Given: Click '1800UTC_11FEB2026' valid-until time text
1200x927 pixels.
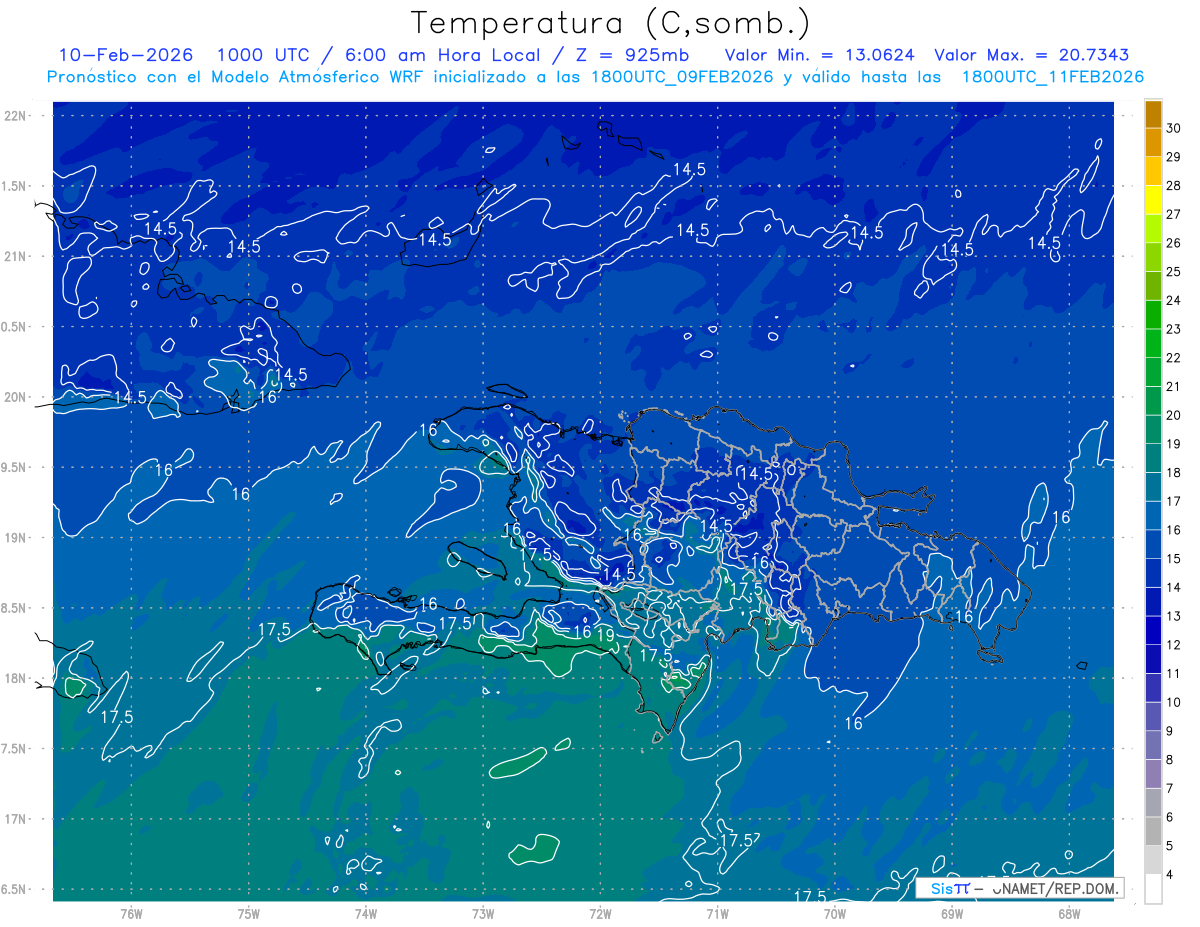Looking at the screenshot, I should [1052, 77].
